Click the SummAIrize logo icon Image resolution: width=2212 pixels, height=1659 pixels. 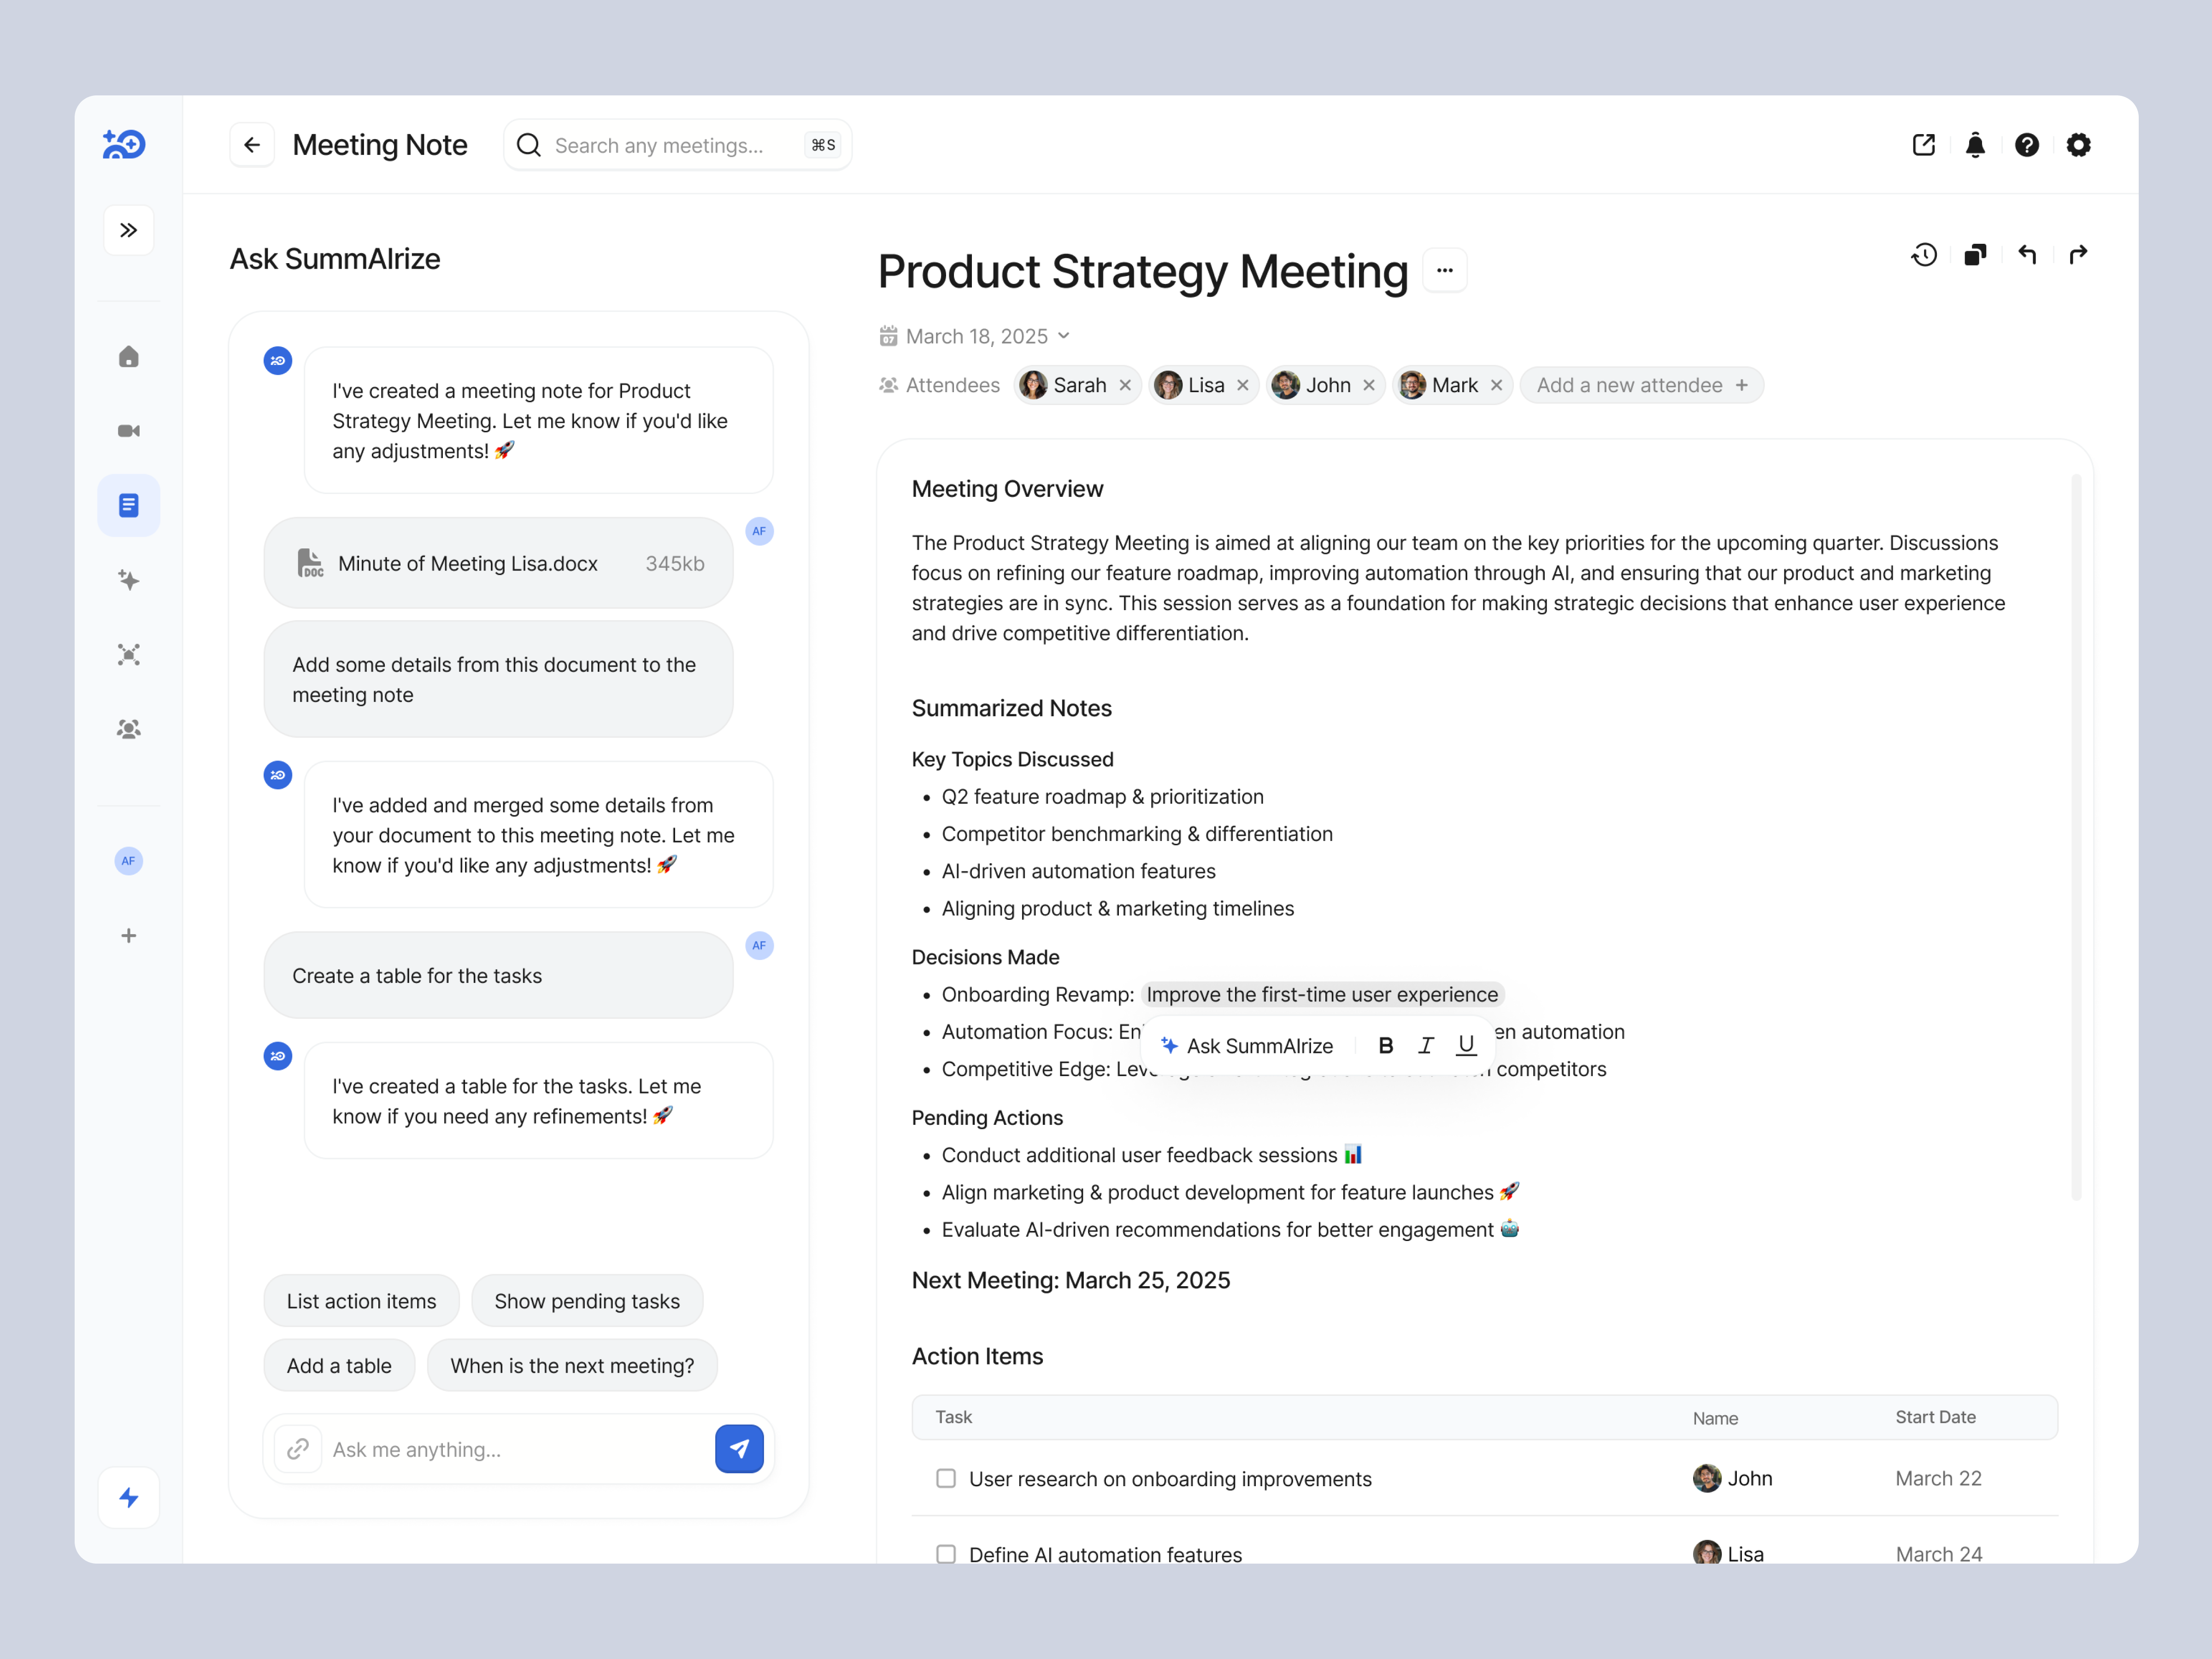[124, 145]
